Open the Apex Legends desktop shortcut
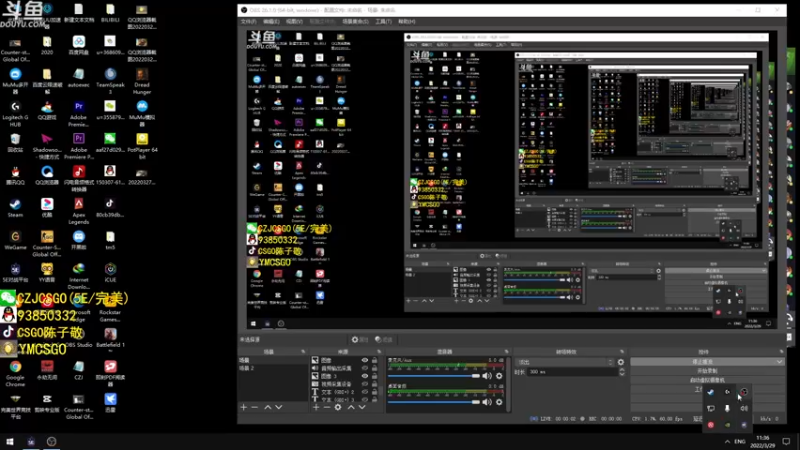800x450 pixels. click(79, 202)
